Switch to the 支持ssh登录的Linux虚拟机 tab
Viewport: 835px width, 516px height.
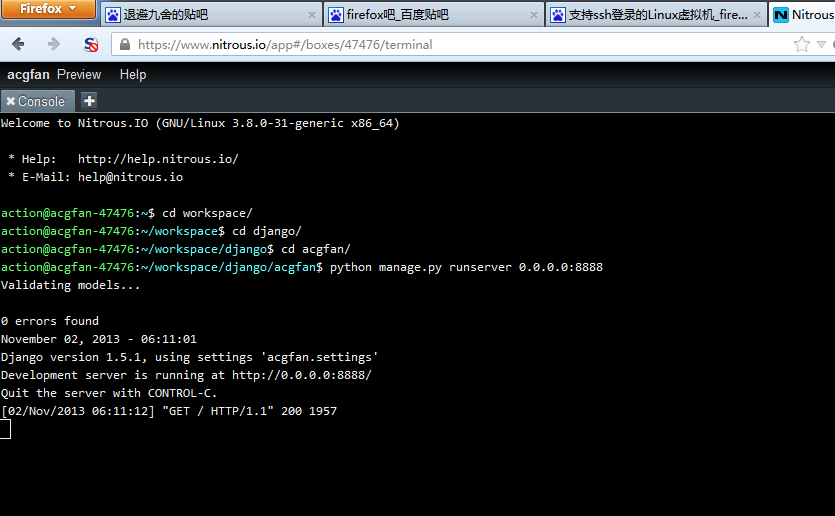point(656,15)
